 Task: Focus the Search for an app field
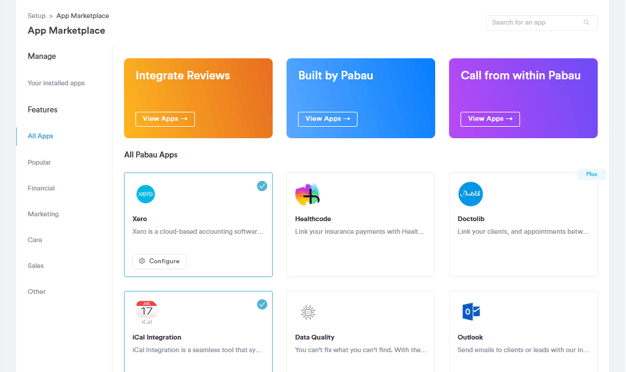[542, 23]
